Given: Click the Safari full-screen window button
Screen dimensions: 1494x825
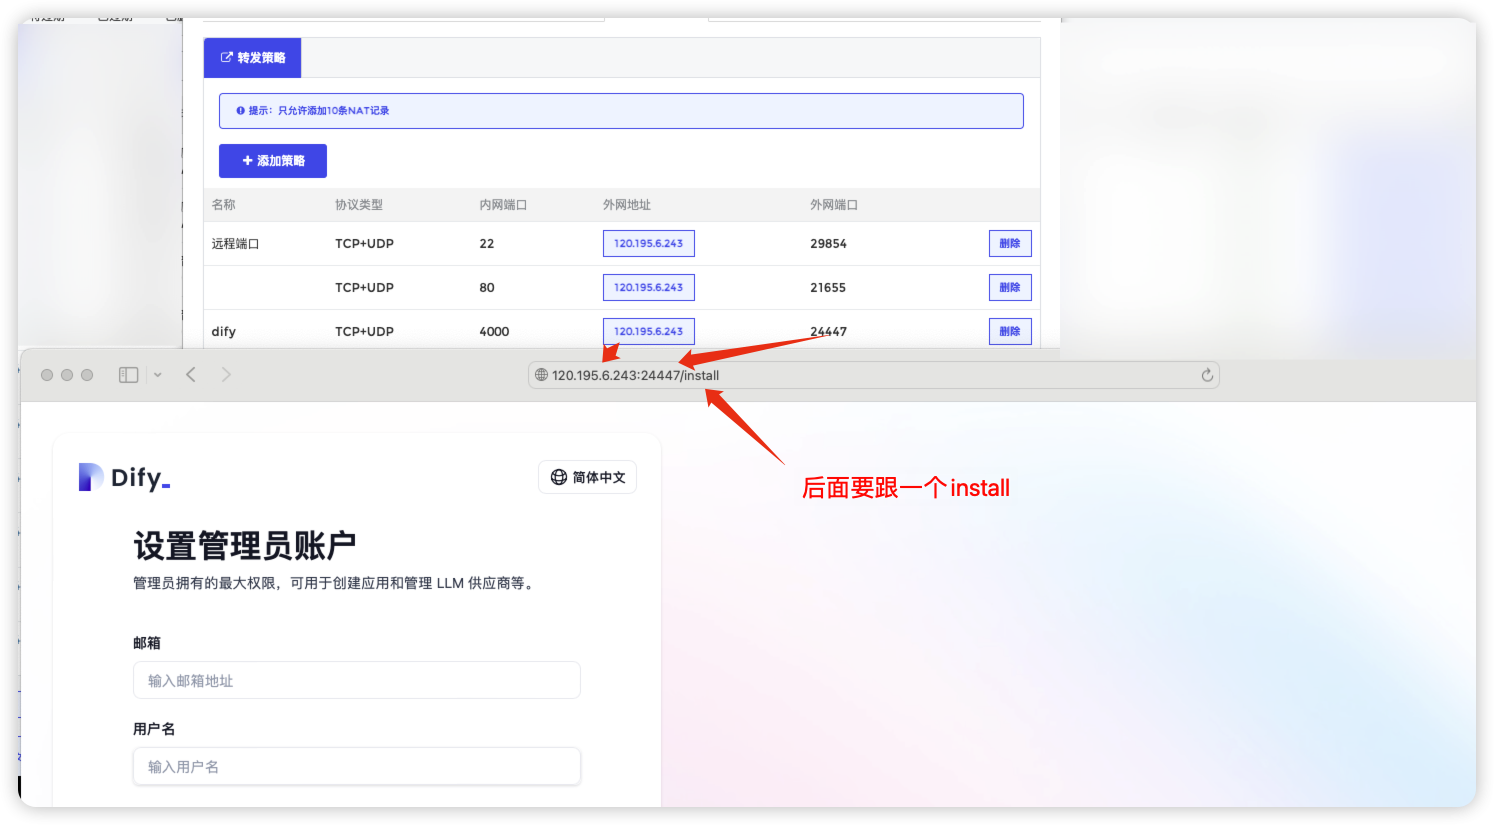Looking at the screenshot, I should (87, 375).
